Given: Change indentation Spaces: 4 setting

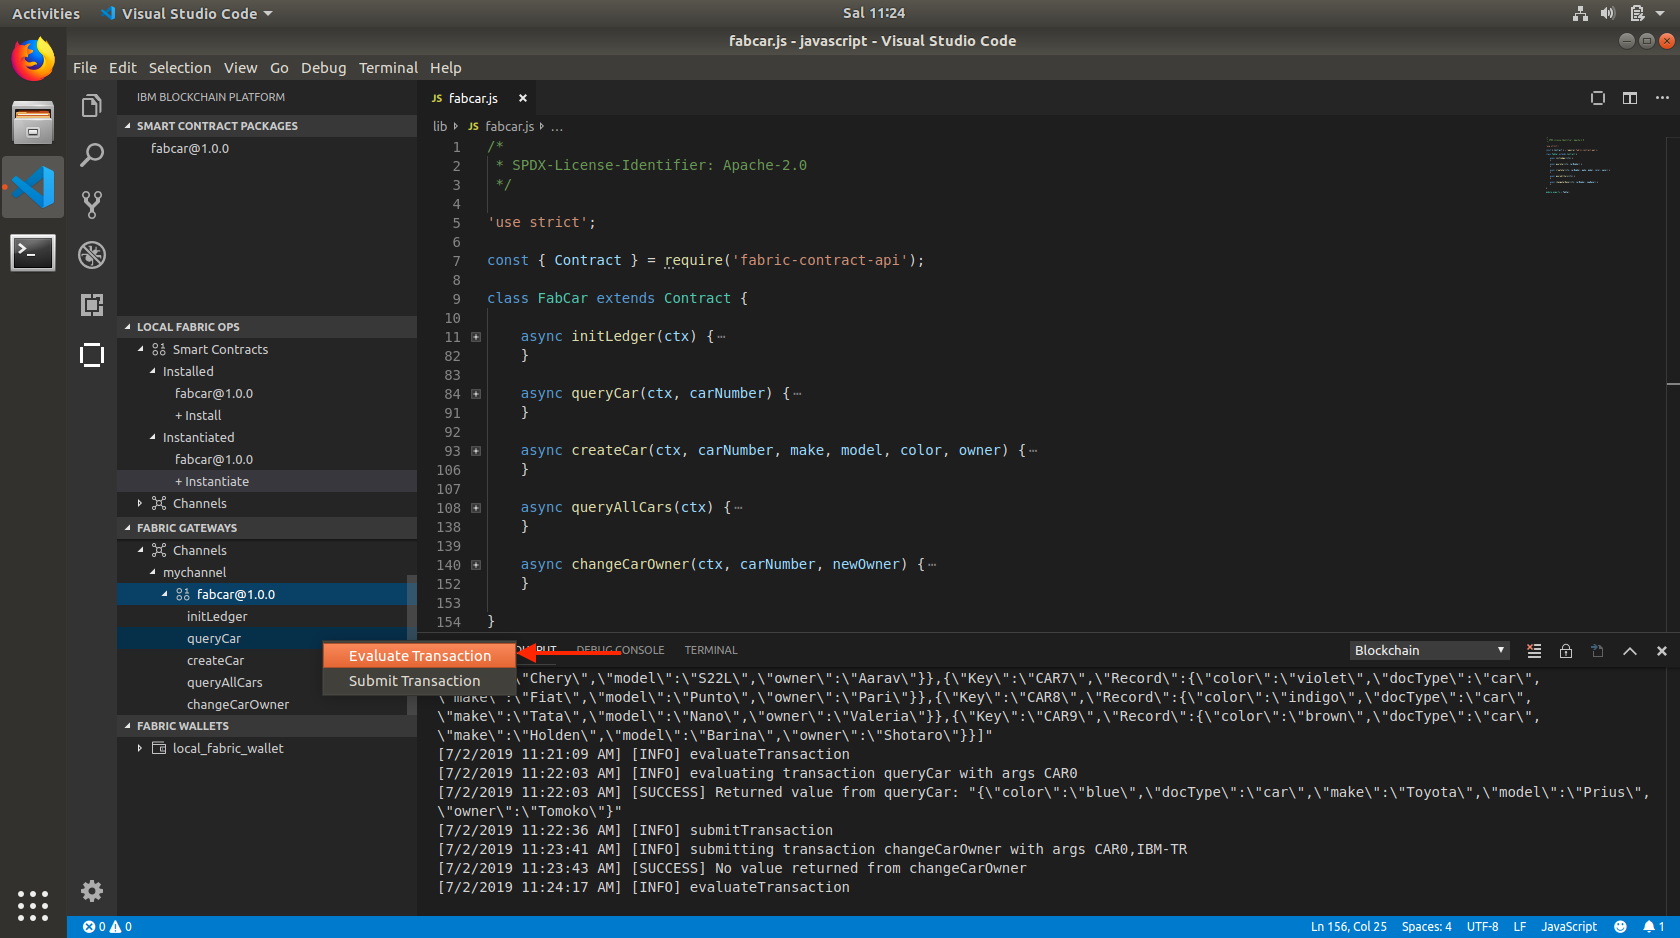Looking at the screenshot, I should tap(1426, 927).
